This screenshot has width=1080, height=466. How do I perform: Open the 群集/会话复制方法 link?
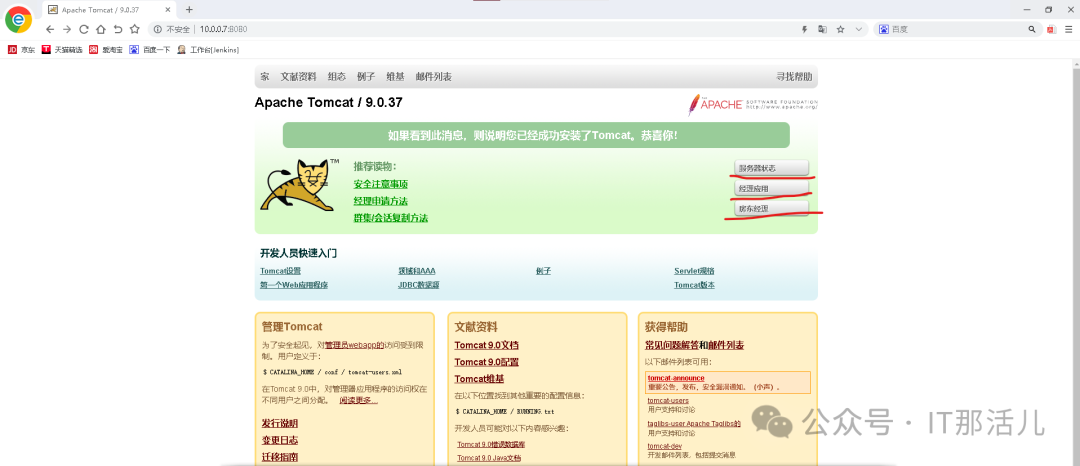click(391, 218)
